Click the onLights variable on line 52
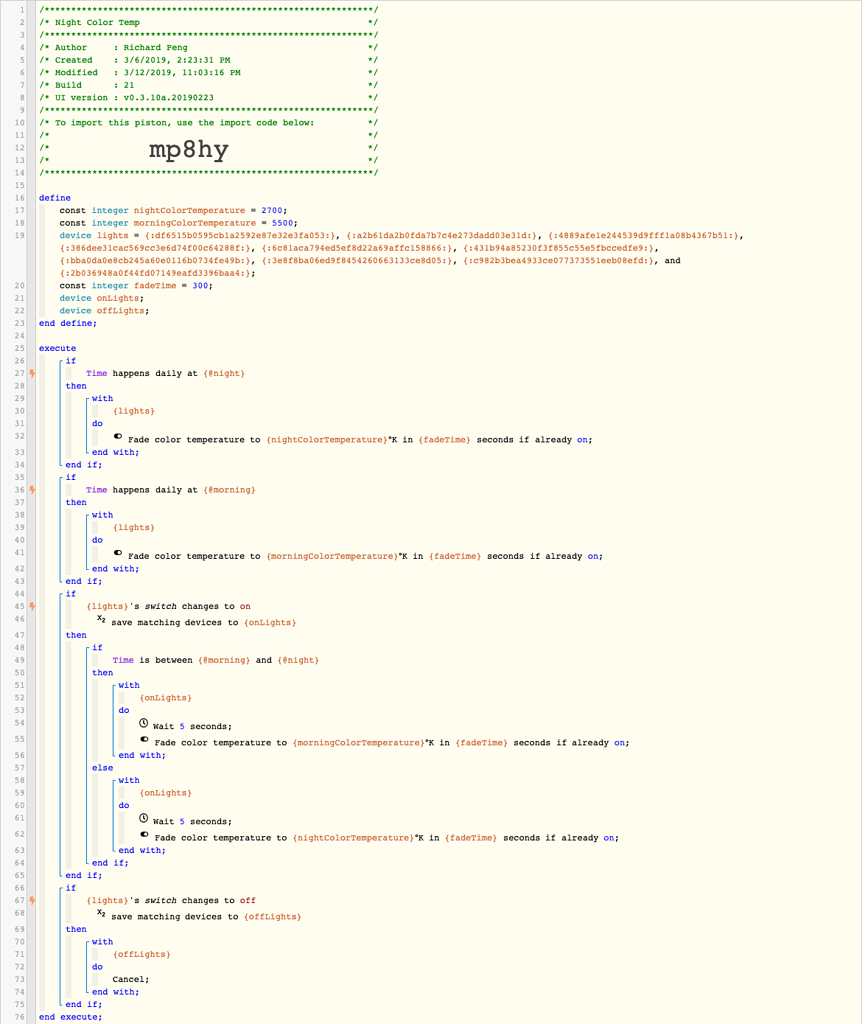This screenshot has height=1024, width=868. click(165, 697)
